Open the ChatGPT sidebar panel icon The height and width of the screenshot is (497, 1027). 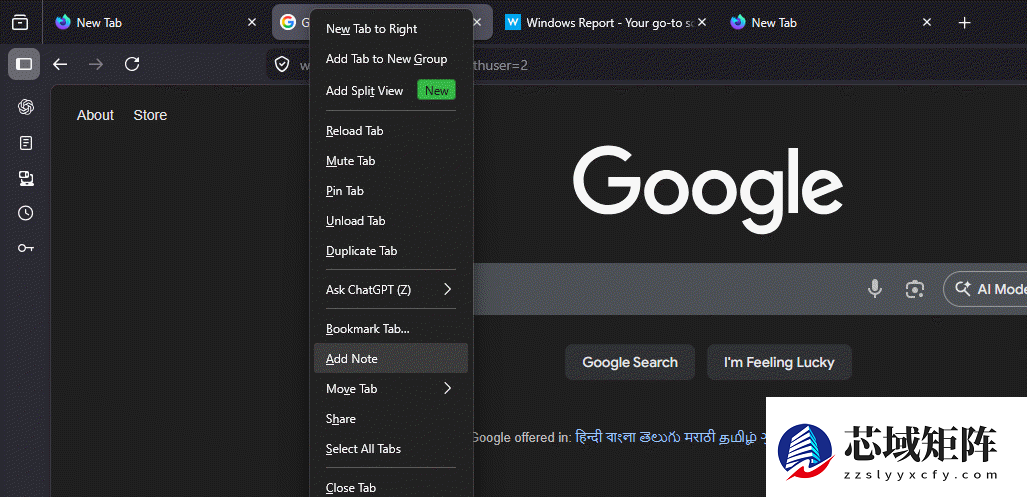(26, 107)
